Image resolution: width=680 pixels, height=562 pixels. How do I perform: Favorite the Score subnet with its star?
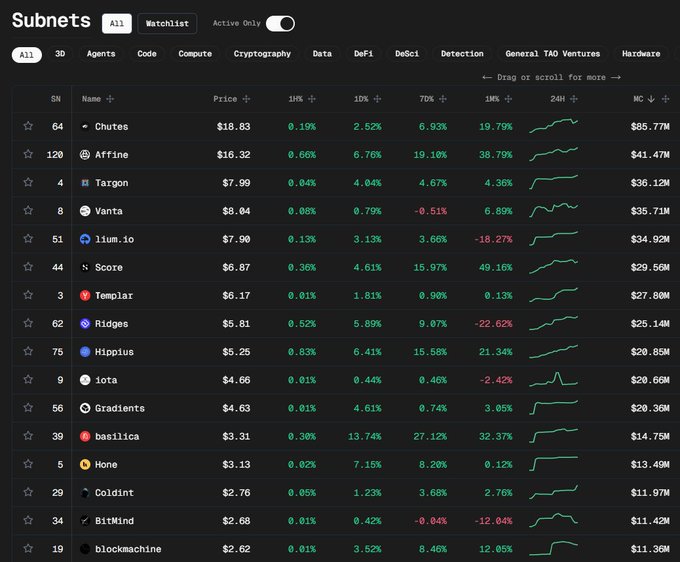point(28,268)
